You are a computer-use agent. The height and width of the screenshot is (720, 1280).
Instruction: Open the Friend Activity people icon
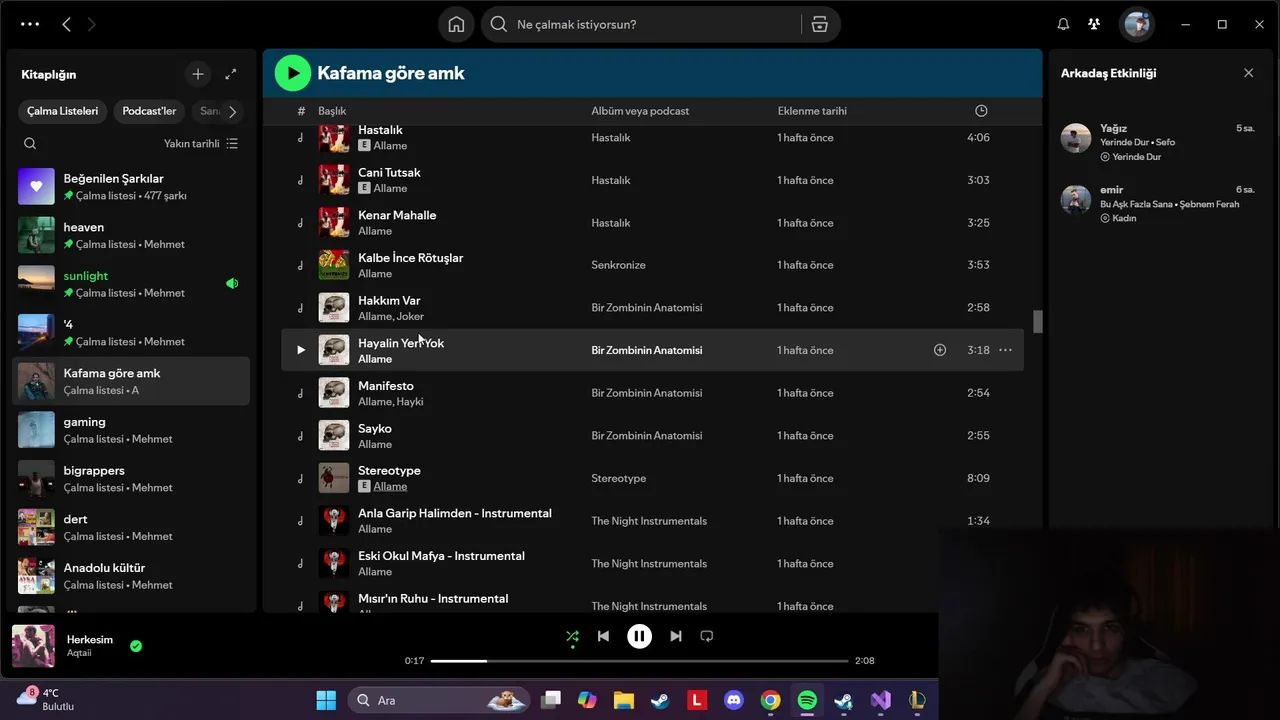1094,24
